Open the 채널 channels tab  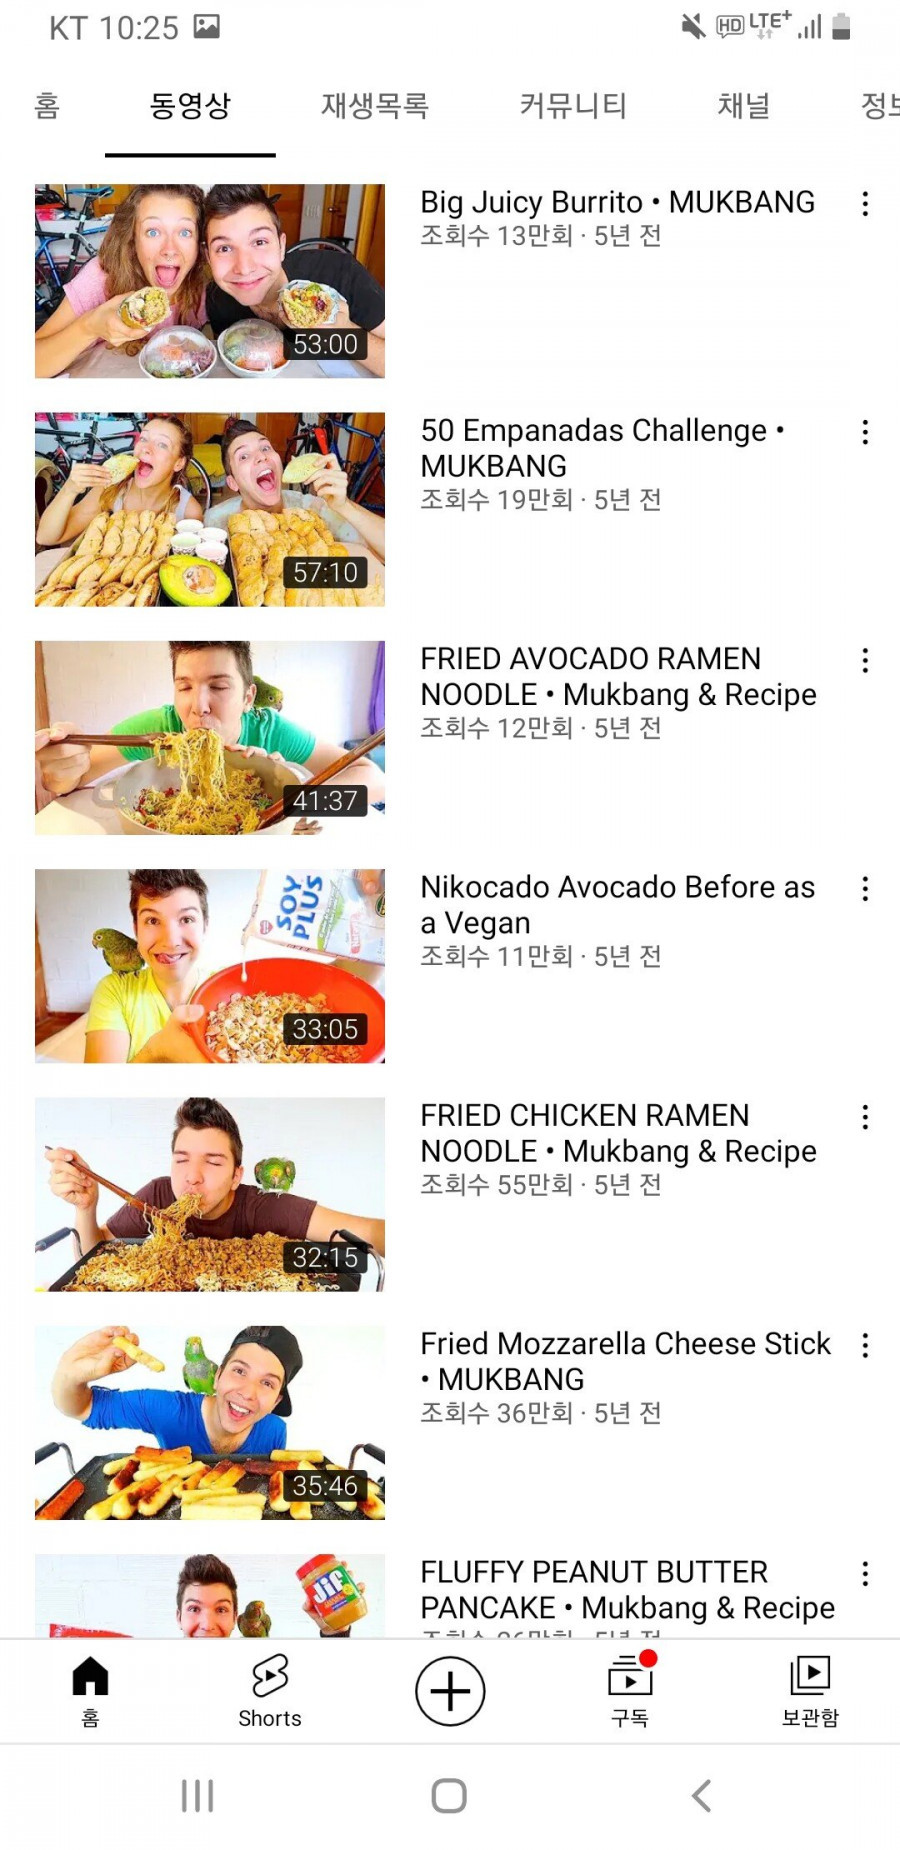744,105
